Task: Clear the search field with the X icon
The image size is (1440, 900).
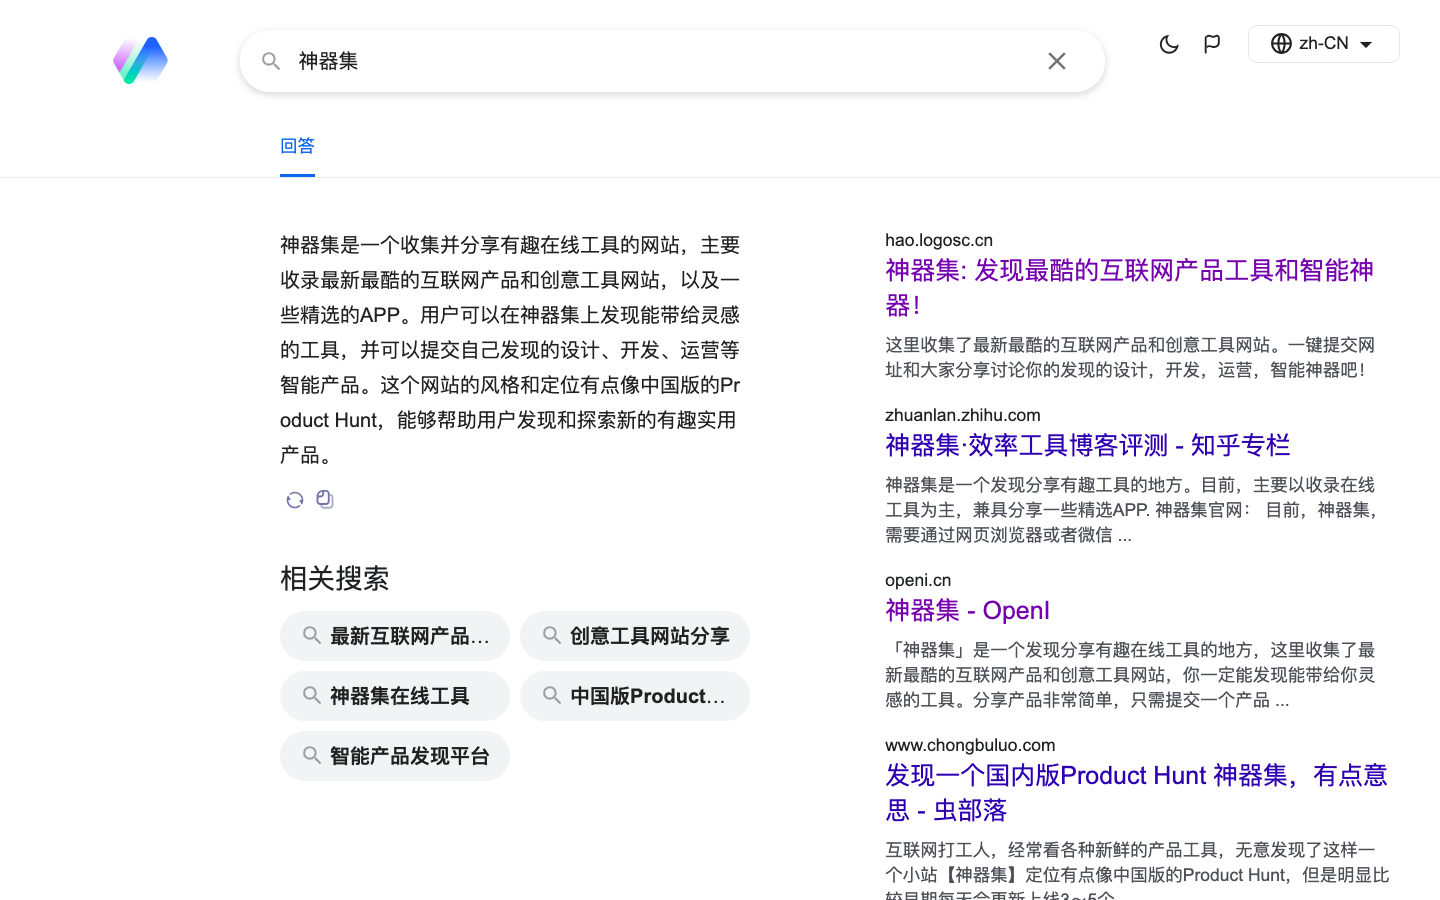Action: pos(1056,61)
